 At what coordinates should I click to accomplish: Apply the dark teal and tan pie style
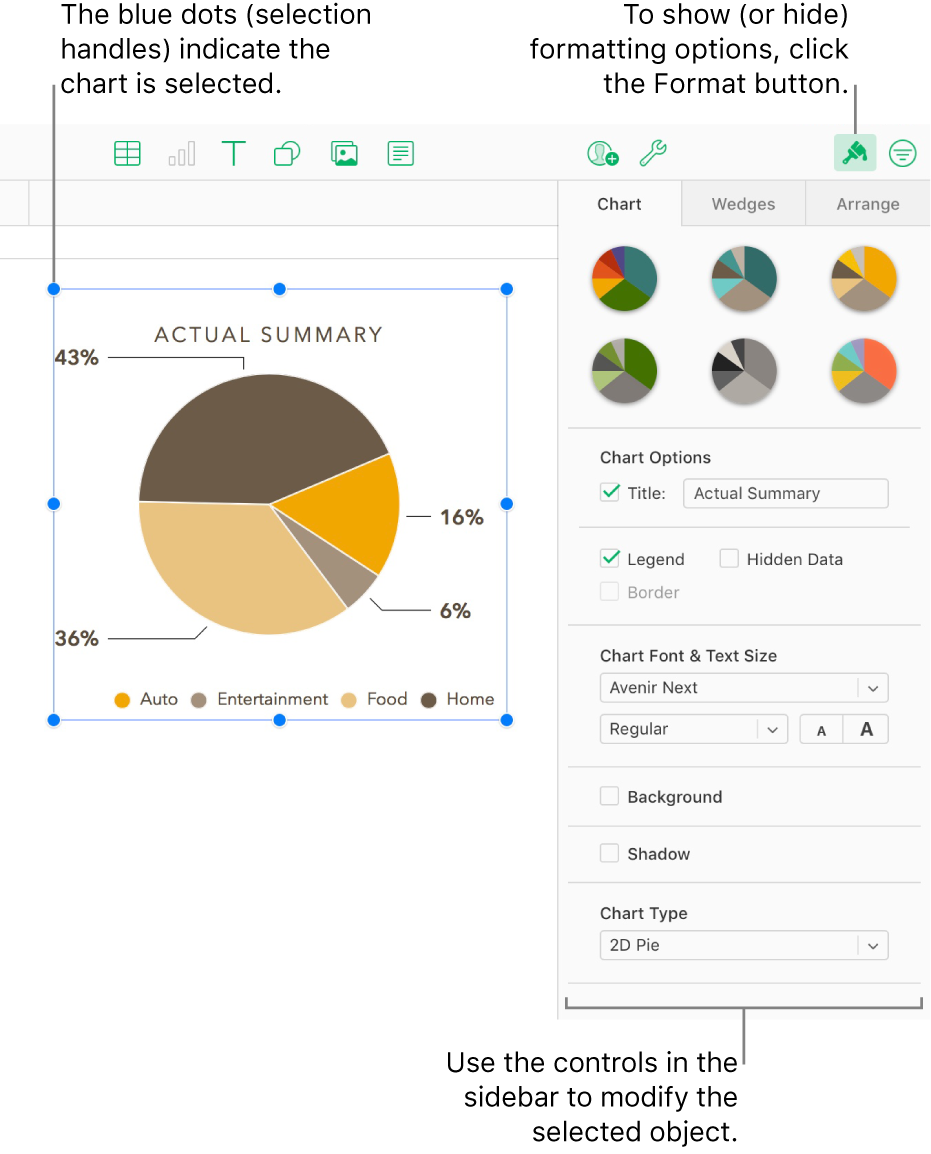tap(744, 278)
